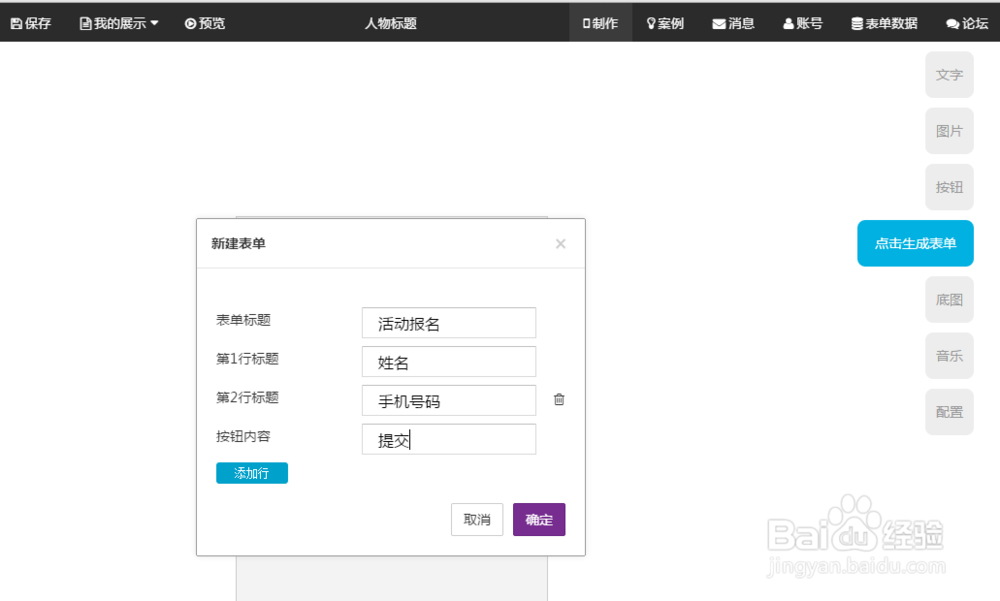Open the 配置 settings panel
The width and height of the screenshot is (1000, 601).
[x=949, y=412]
